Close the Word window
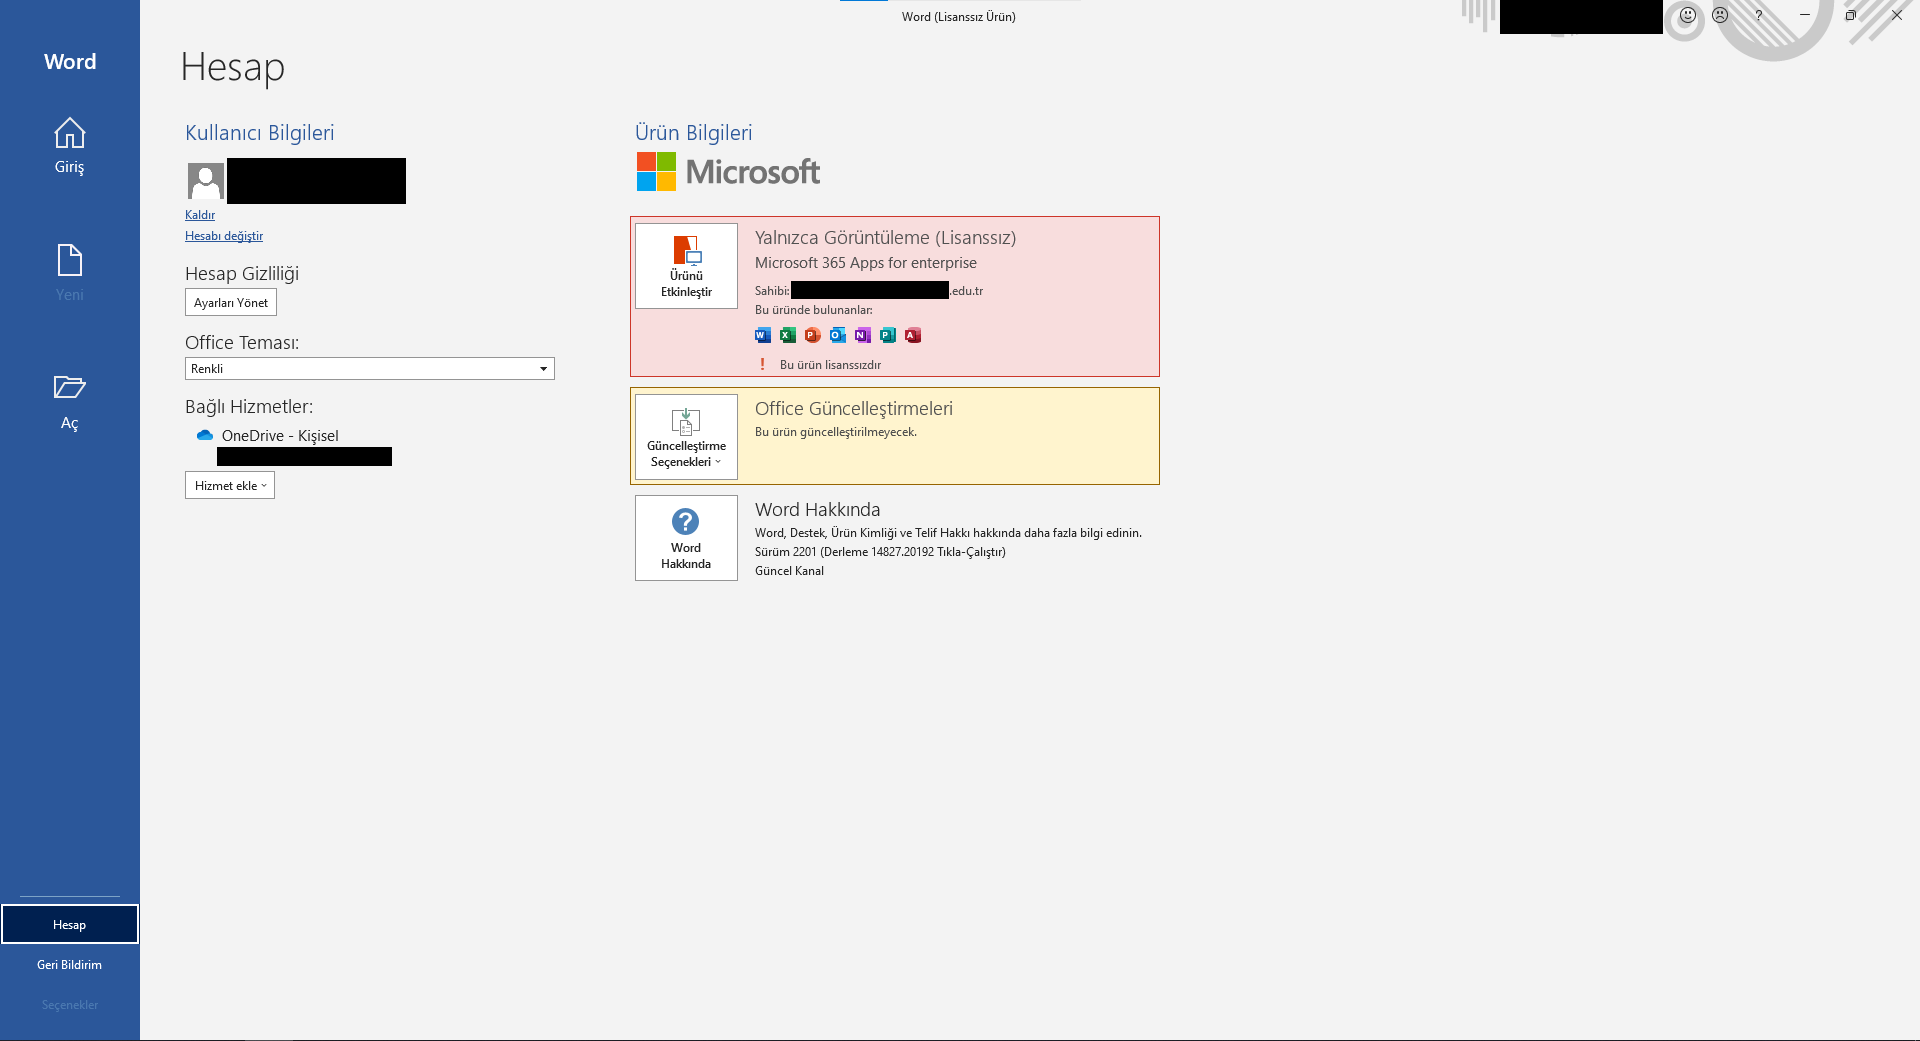 click(1897, 15)
